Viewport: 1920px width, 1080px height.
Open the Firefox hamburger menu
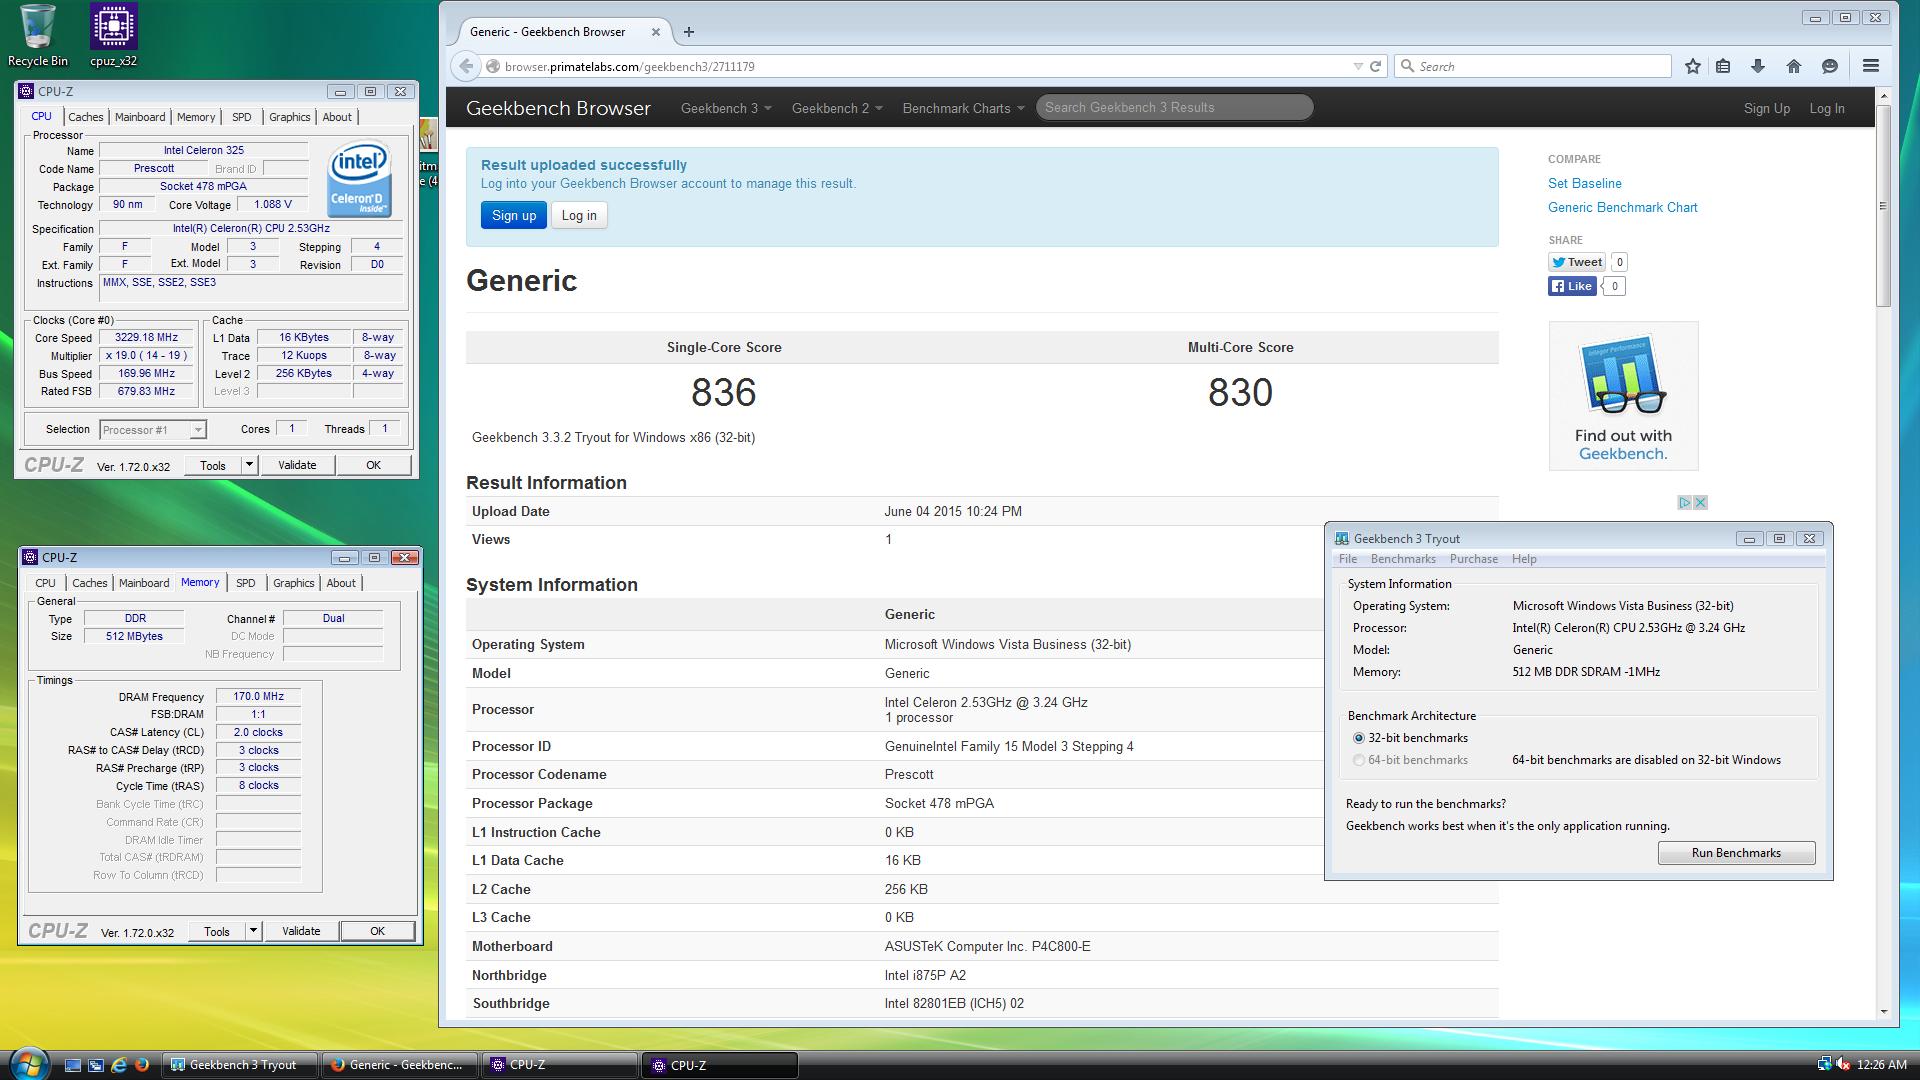(1870, 66)
